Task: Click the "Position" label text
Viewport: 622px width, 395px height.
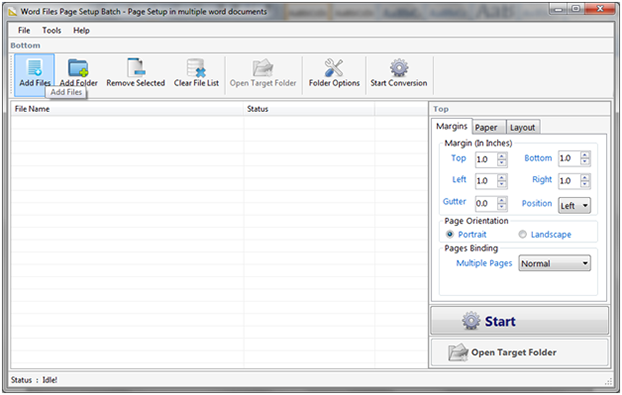Action: pos(537,203)
